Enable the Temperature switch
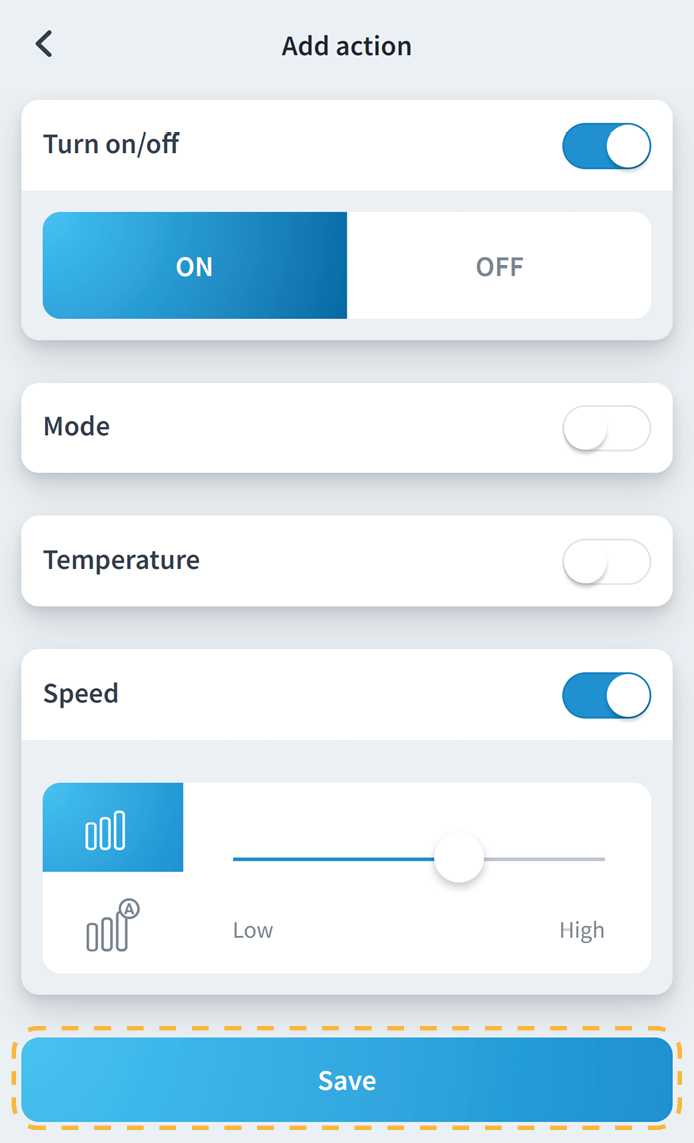Viewport: 694px width, 1143px height. [606, 562]
